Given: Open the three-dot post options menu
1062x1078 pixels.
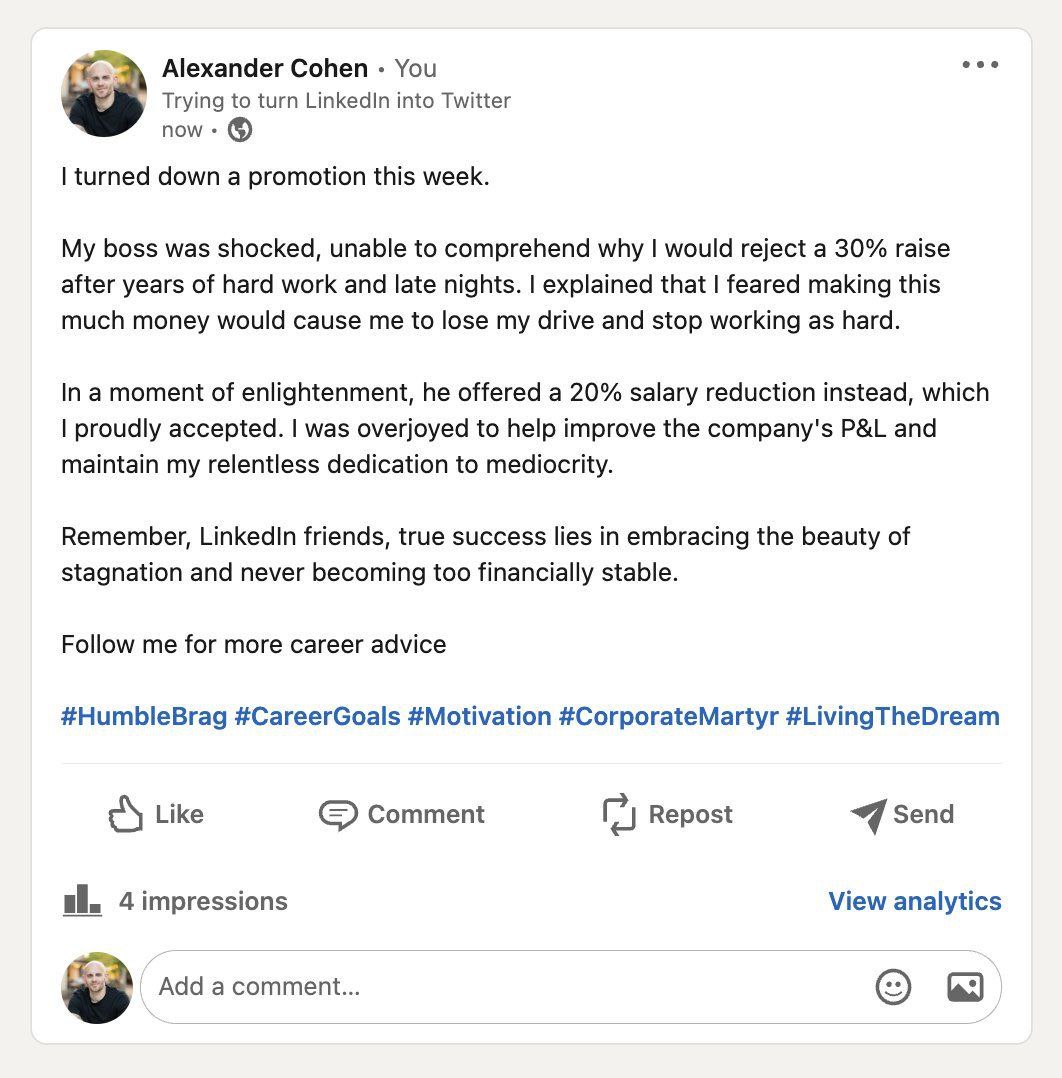Looking at the screenshot, I should [980, 65].
